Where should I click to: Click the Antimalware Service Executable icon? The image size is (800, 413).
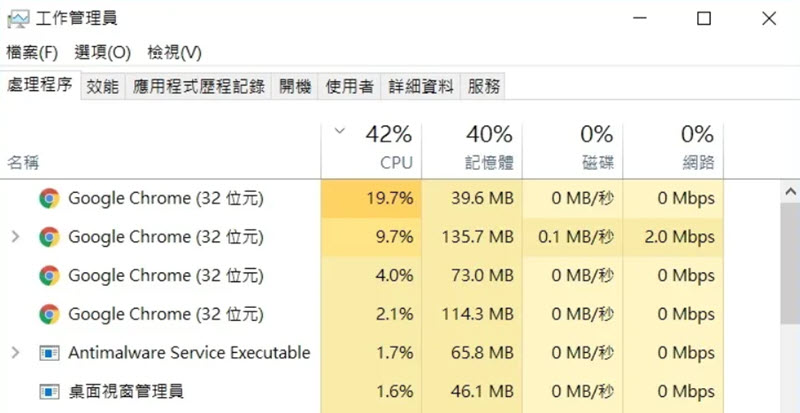tap(49, 353)
